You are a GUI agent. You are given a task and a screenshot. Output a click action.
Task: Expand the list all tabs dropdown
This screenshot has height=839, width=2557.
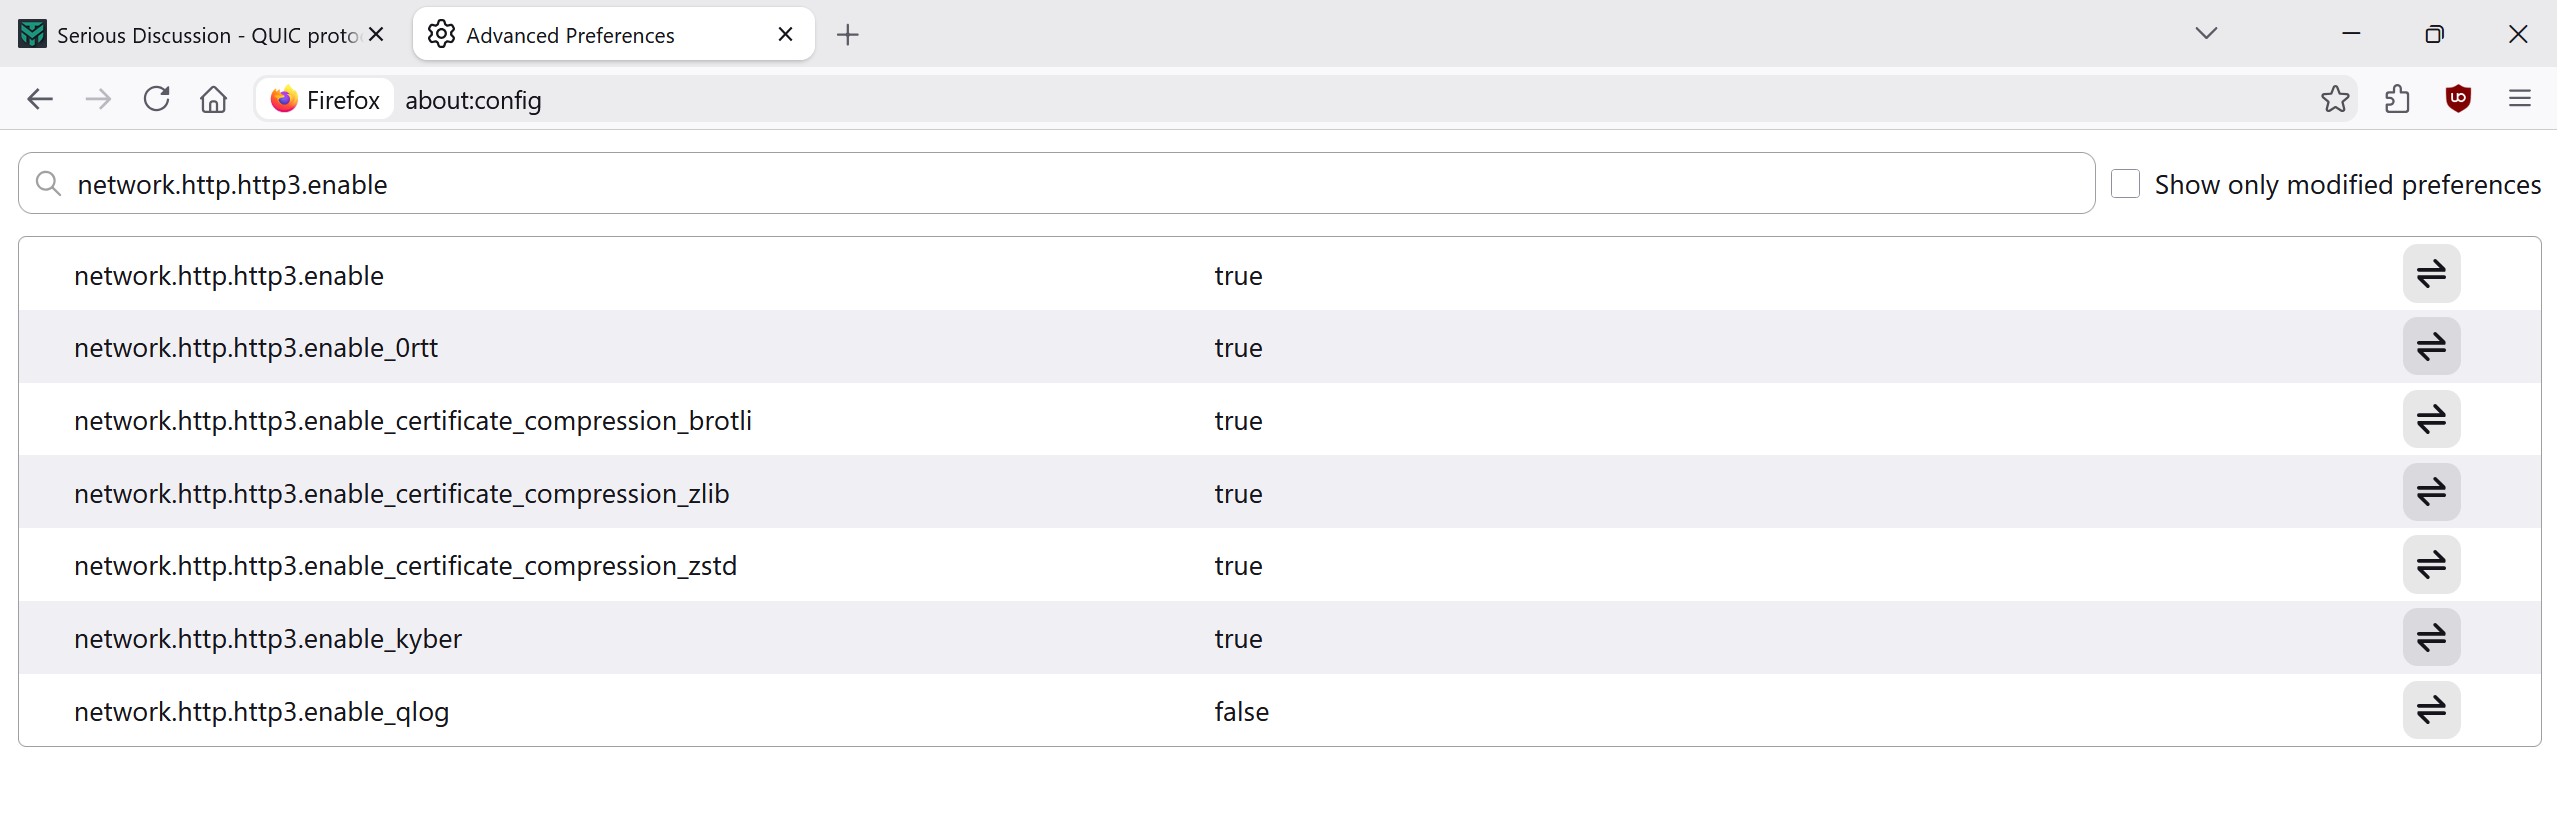2206,34
